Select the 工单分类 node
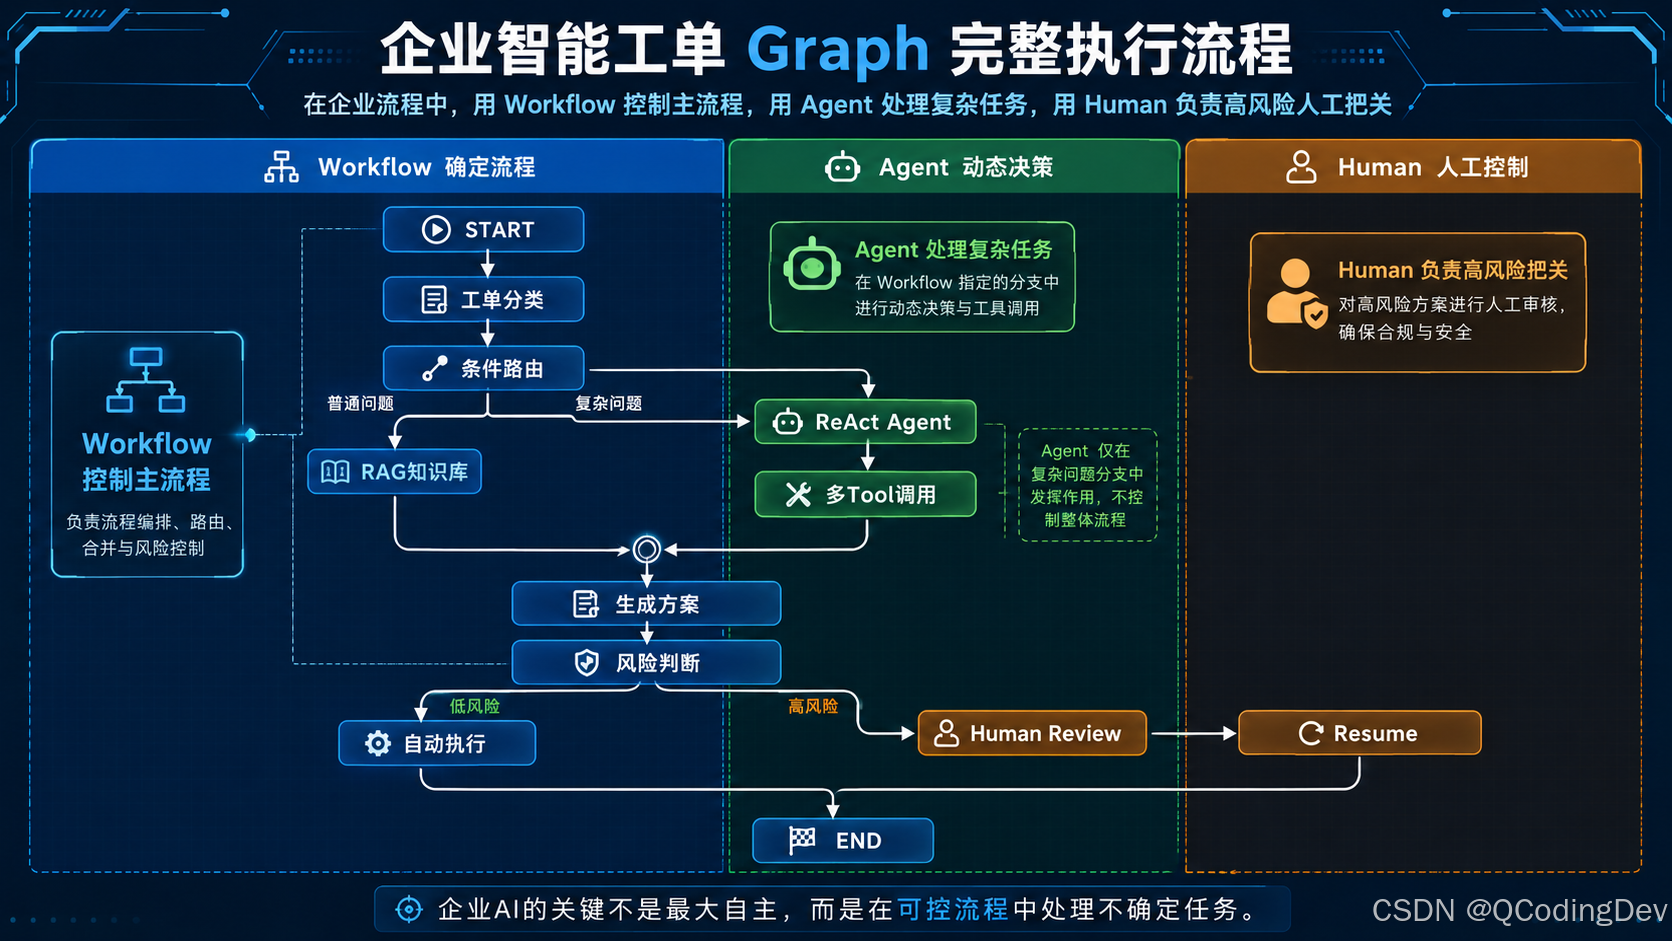This screenshot has height=941, width=1672. pyautogui.click(x=484, y=300)
